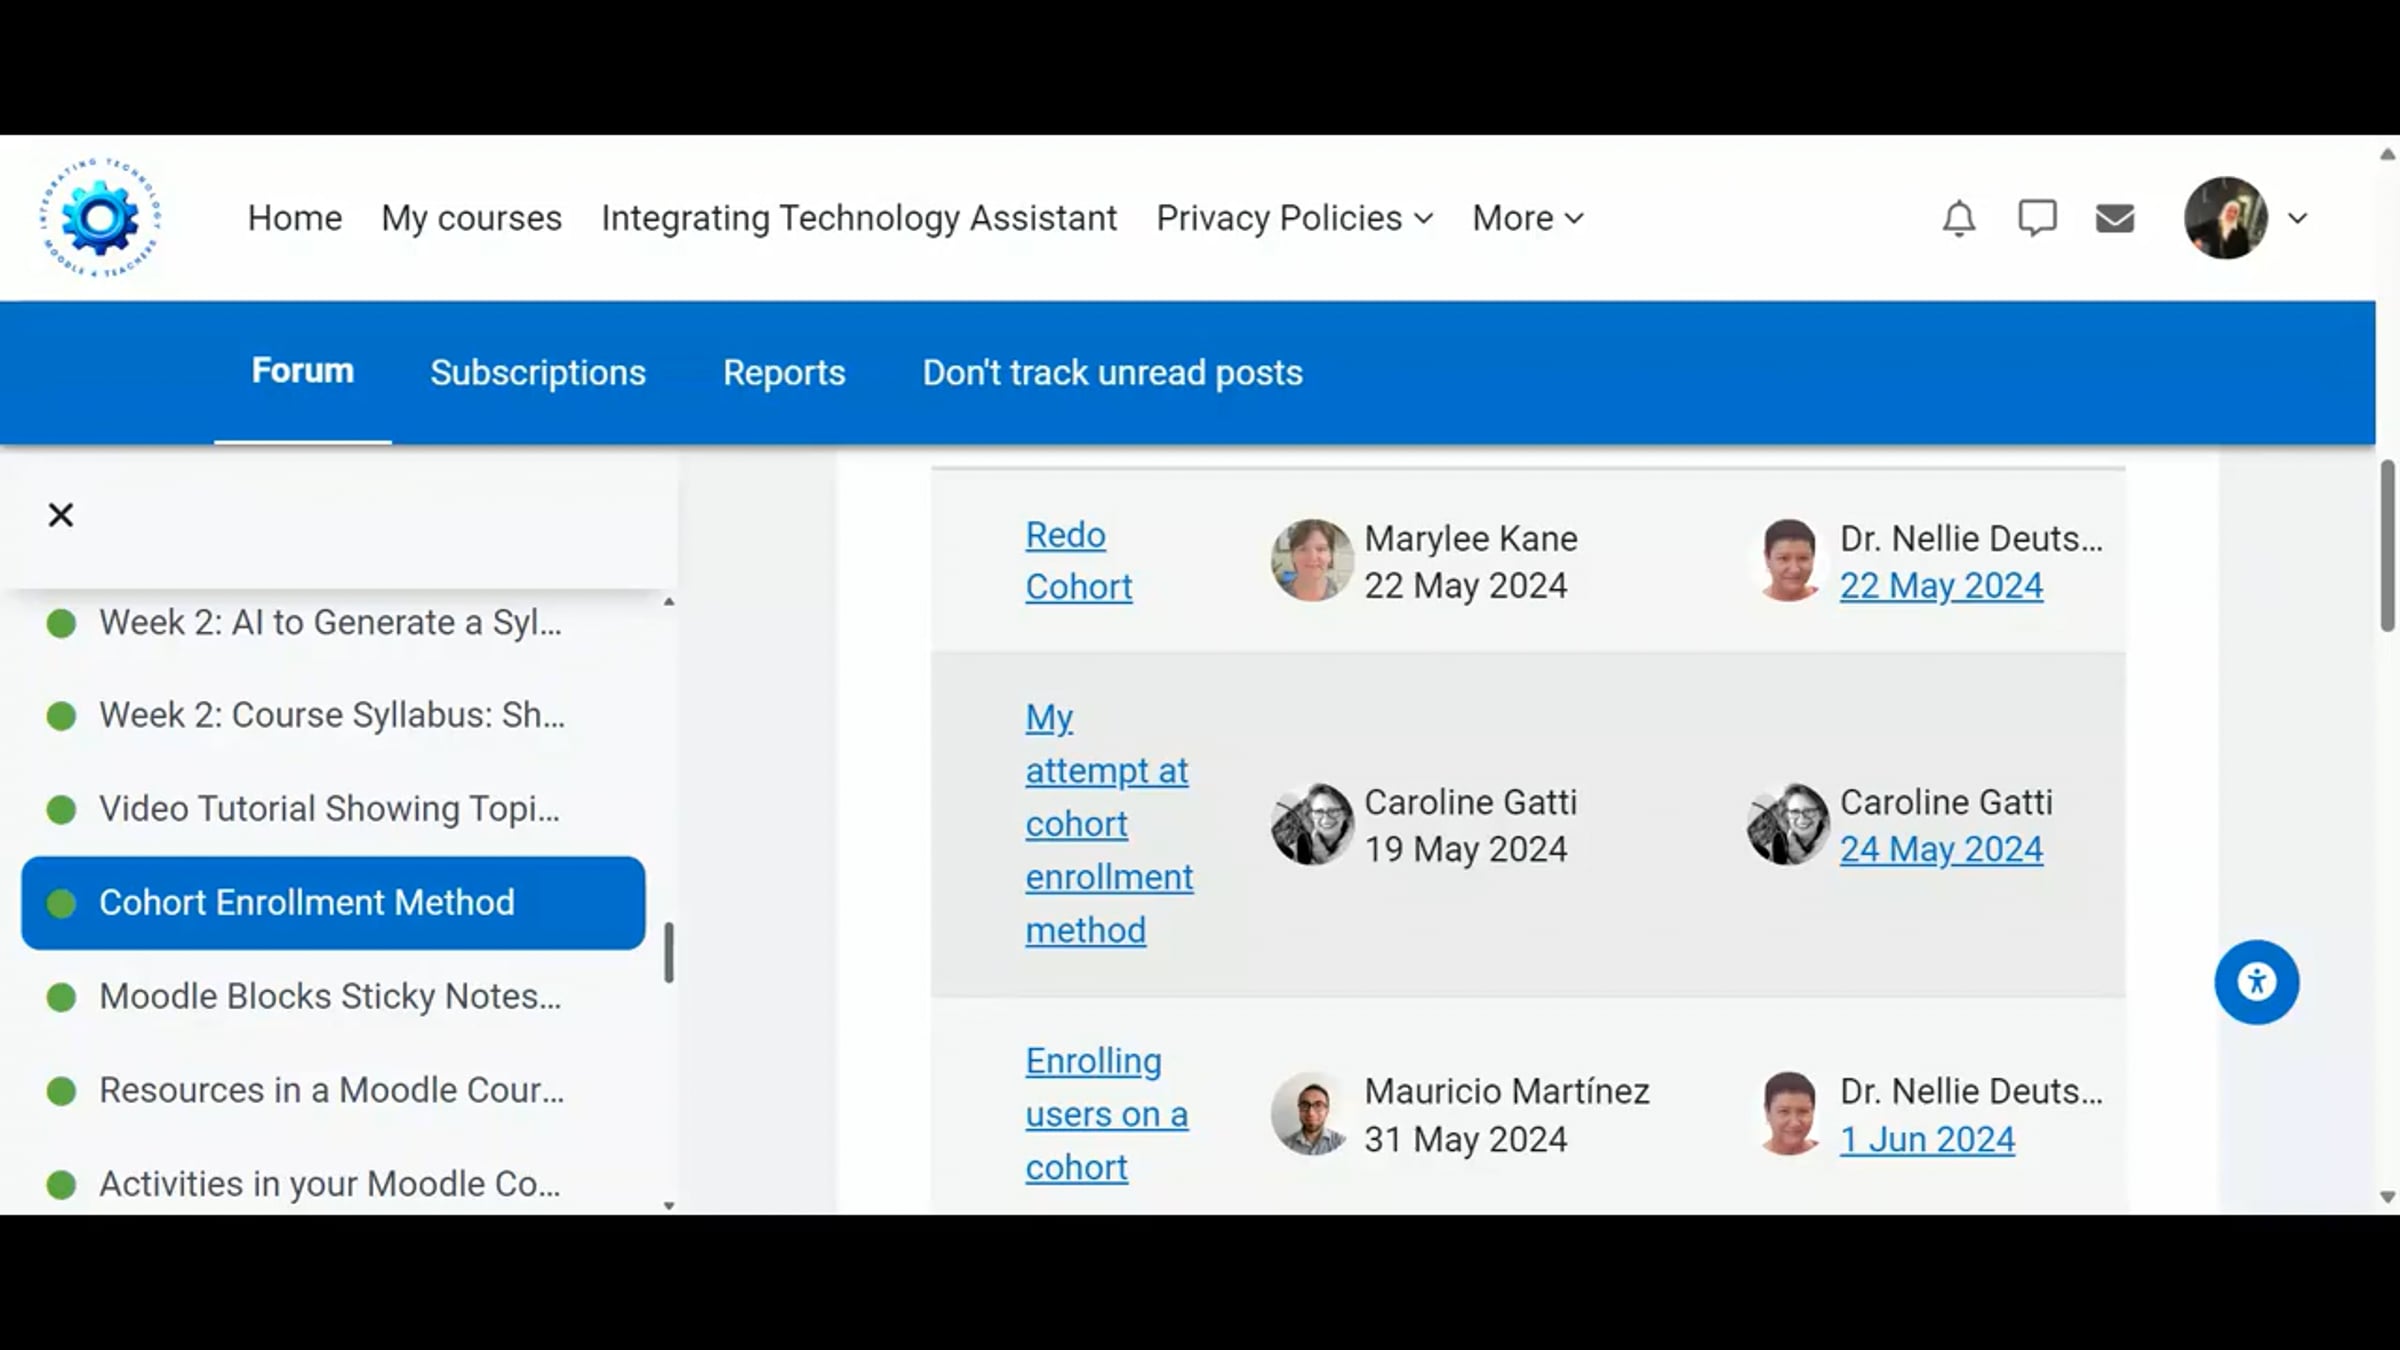Click the site gear logo
Viewport: 2400px width, 1350px height.
[x=100, y=218]
